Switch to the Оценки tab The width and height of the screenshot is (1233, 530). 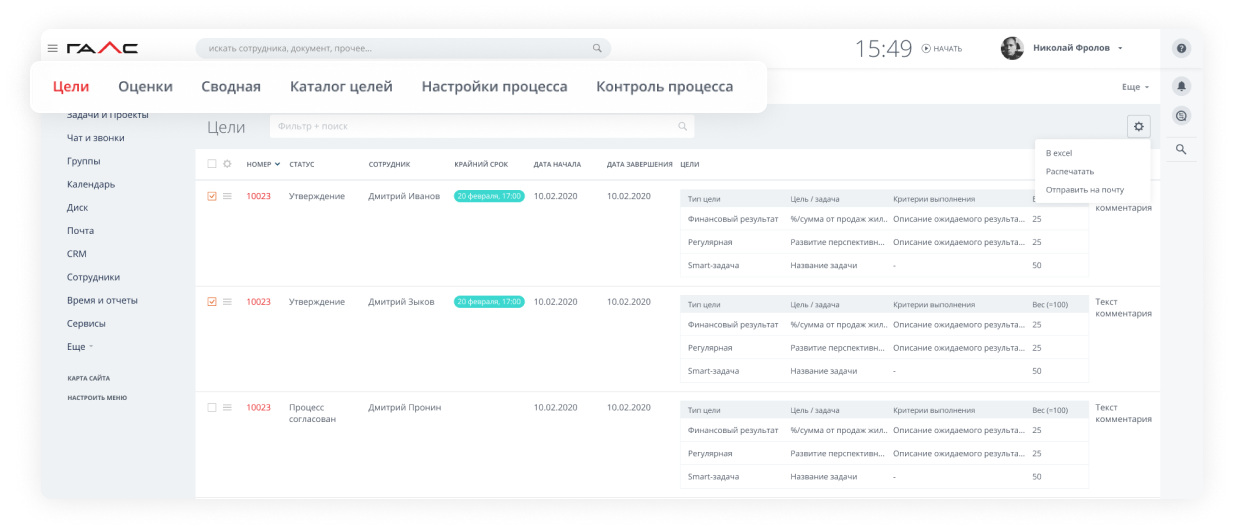coord(145,87)
